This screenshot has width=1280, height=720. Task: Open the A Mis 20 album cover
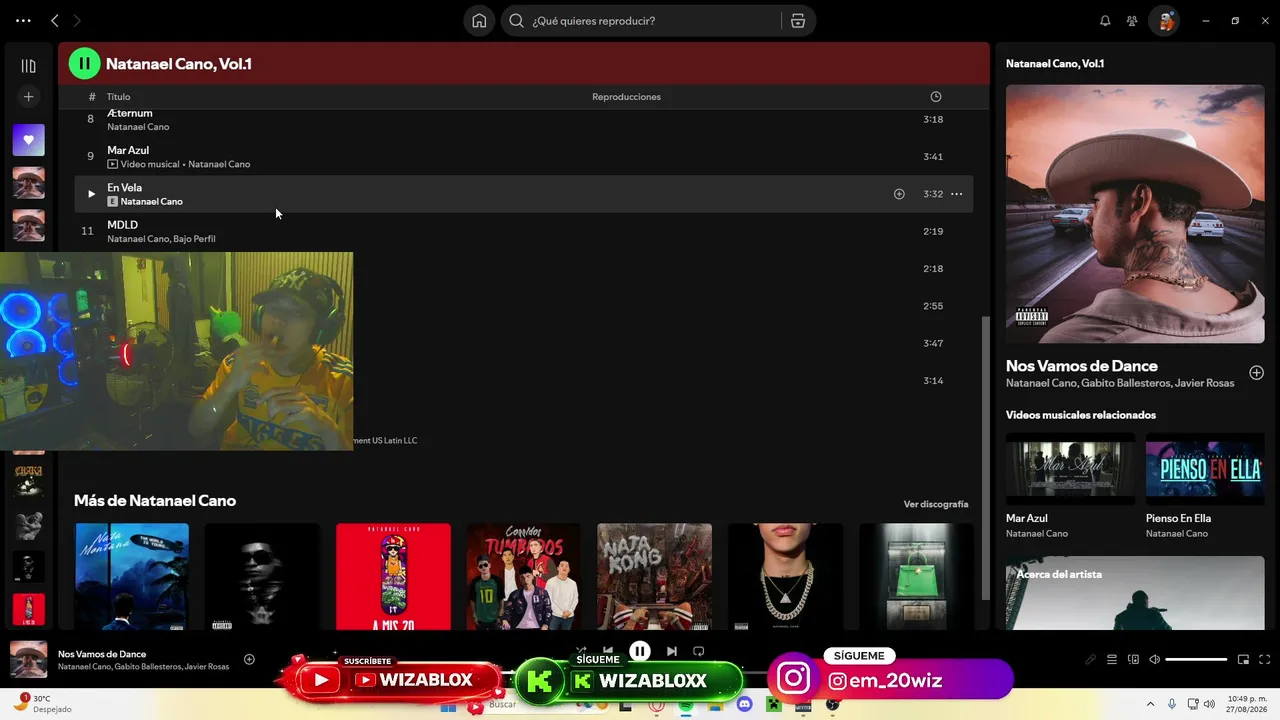click(393, 576)
